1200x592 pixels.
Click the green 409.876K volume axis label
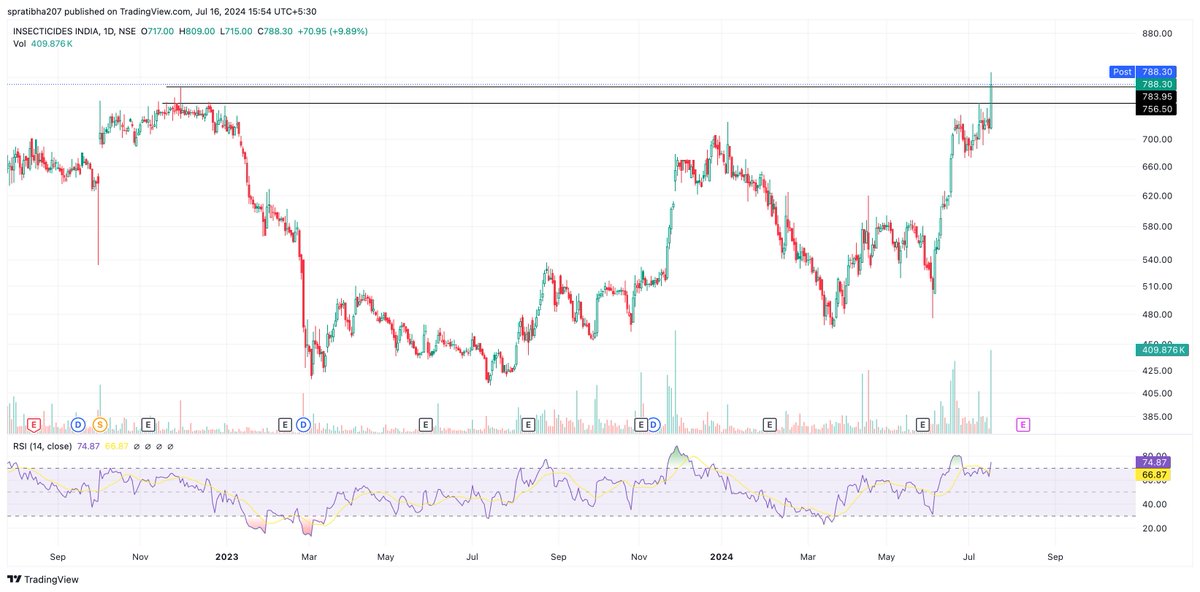(1162, 349)
